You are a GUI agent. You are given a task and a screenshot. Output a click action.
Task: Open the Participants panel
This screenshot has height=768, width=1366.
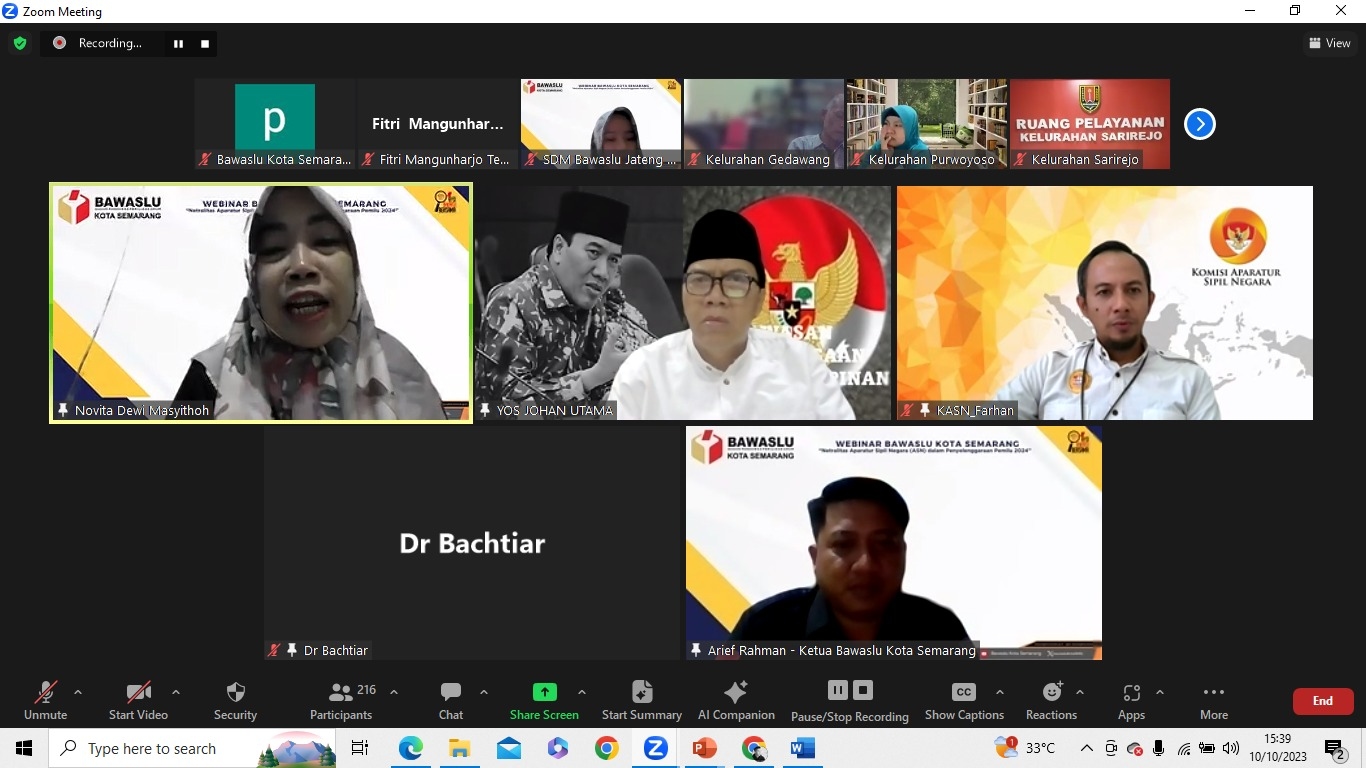point(341,700)
